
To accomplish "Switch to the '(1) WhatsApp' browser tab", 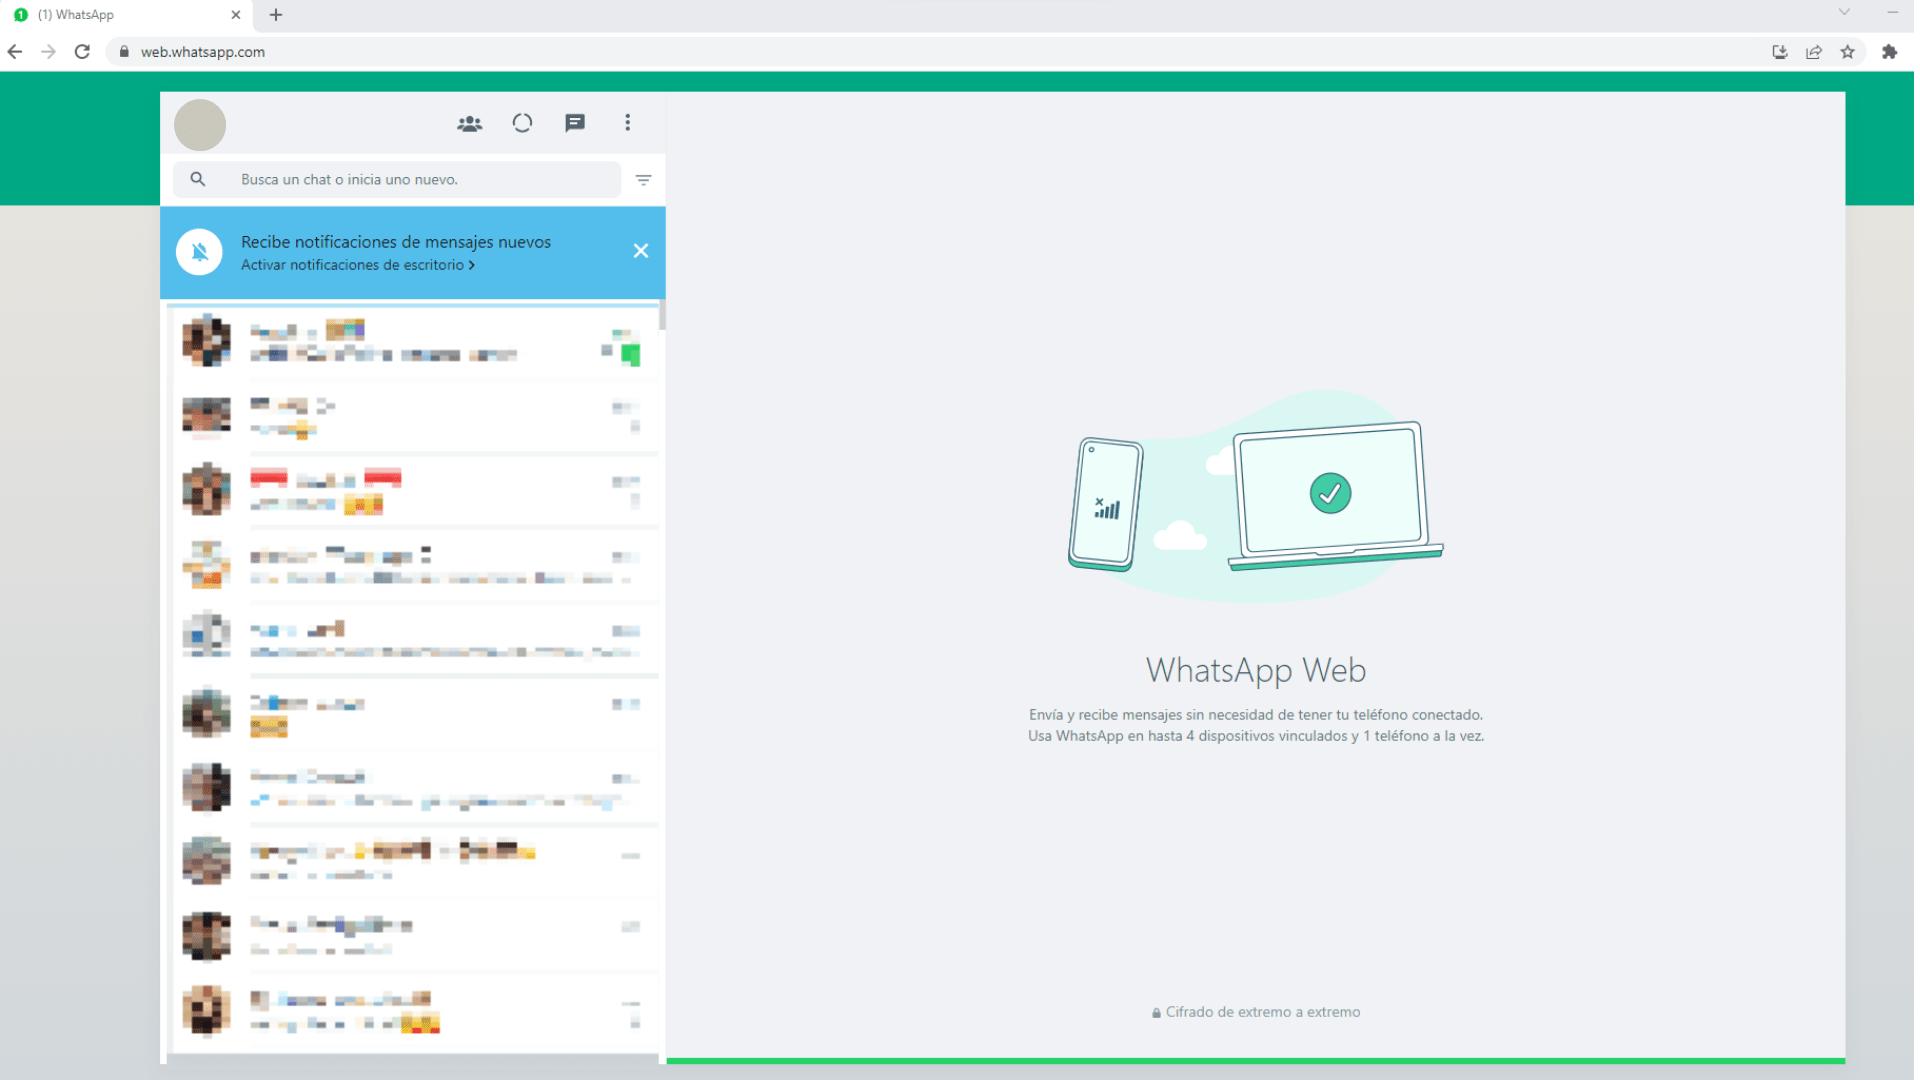I will pos(125,15).
